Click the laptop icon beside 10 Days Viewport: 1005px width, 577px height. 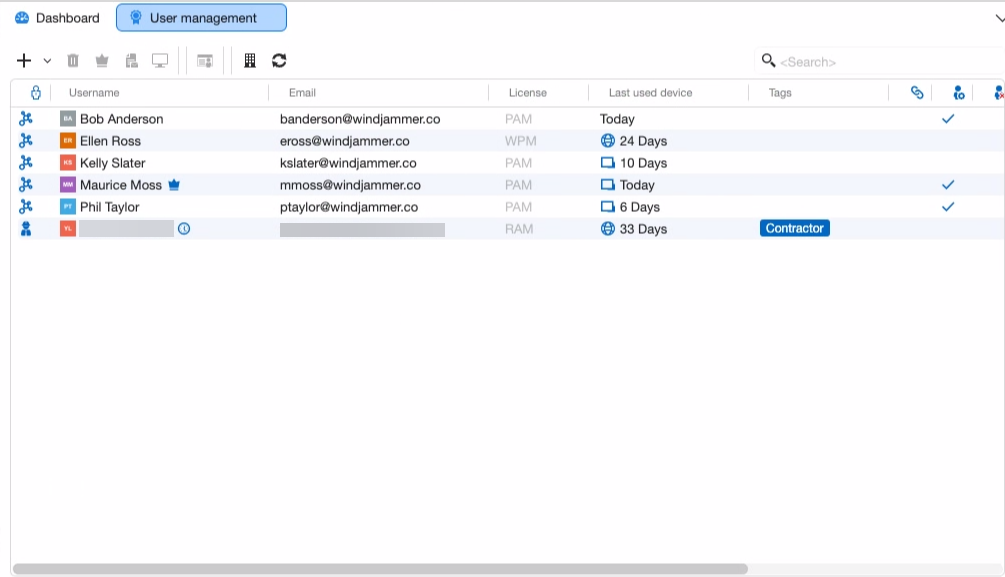coord(608,163)
